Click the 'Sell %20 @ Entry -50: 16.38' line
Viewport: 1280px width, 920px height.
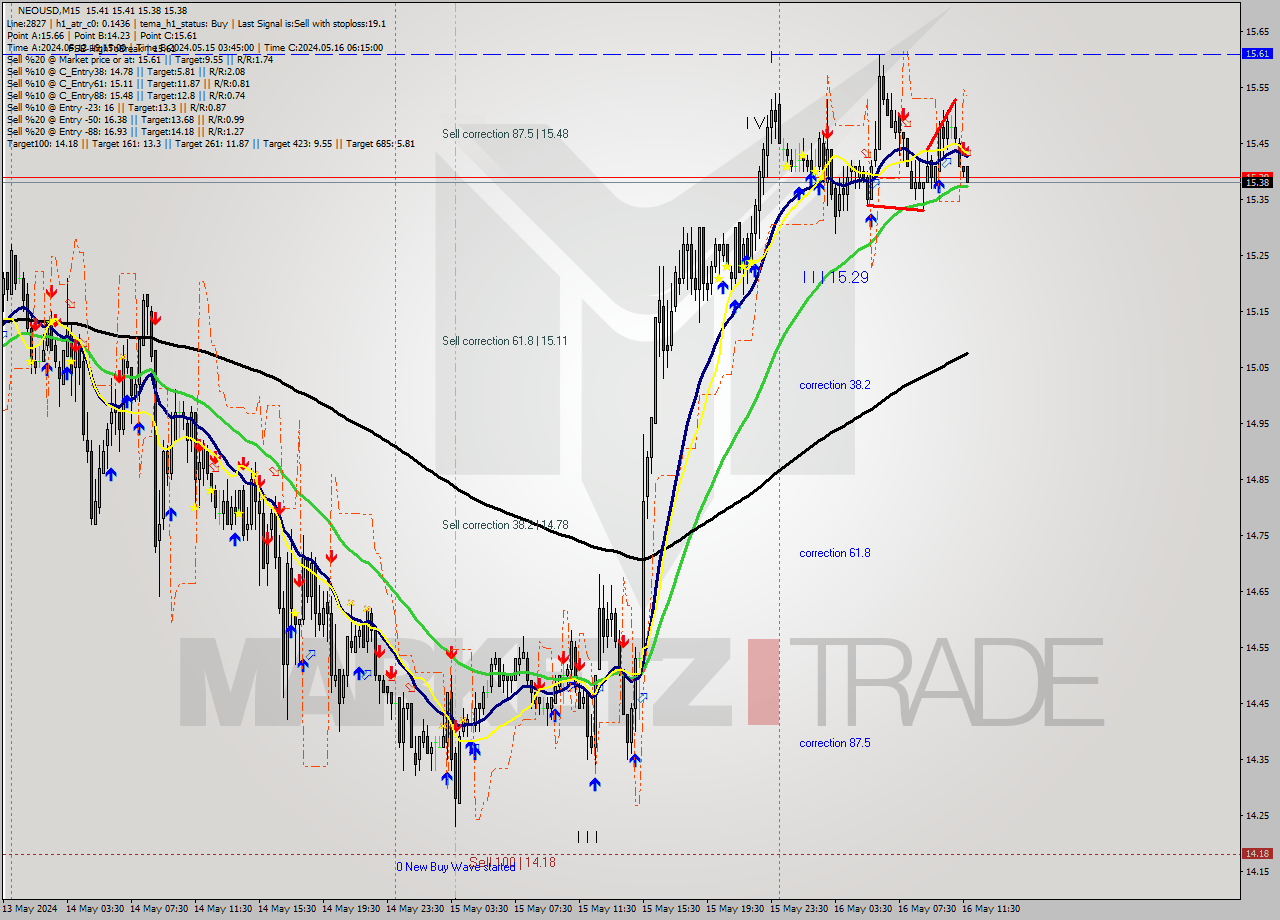point(126,119)
